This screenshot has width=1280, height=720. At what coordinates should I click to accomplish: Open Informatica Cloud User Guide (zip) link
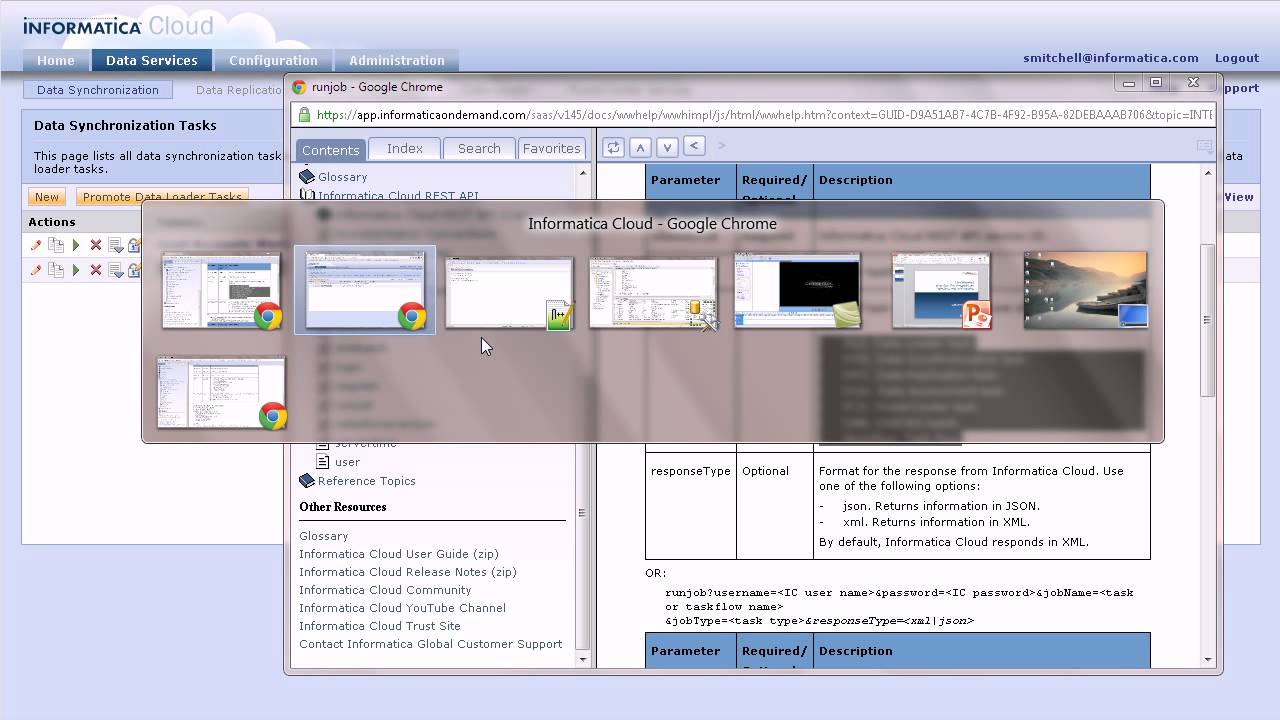399,554
